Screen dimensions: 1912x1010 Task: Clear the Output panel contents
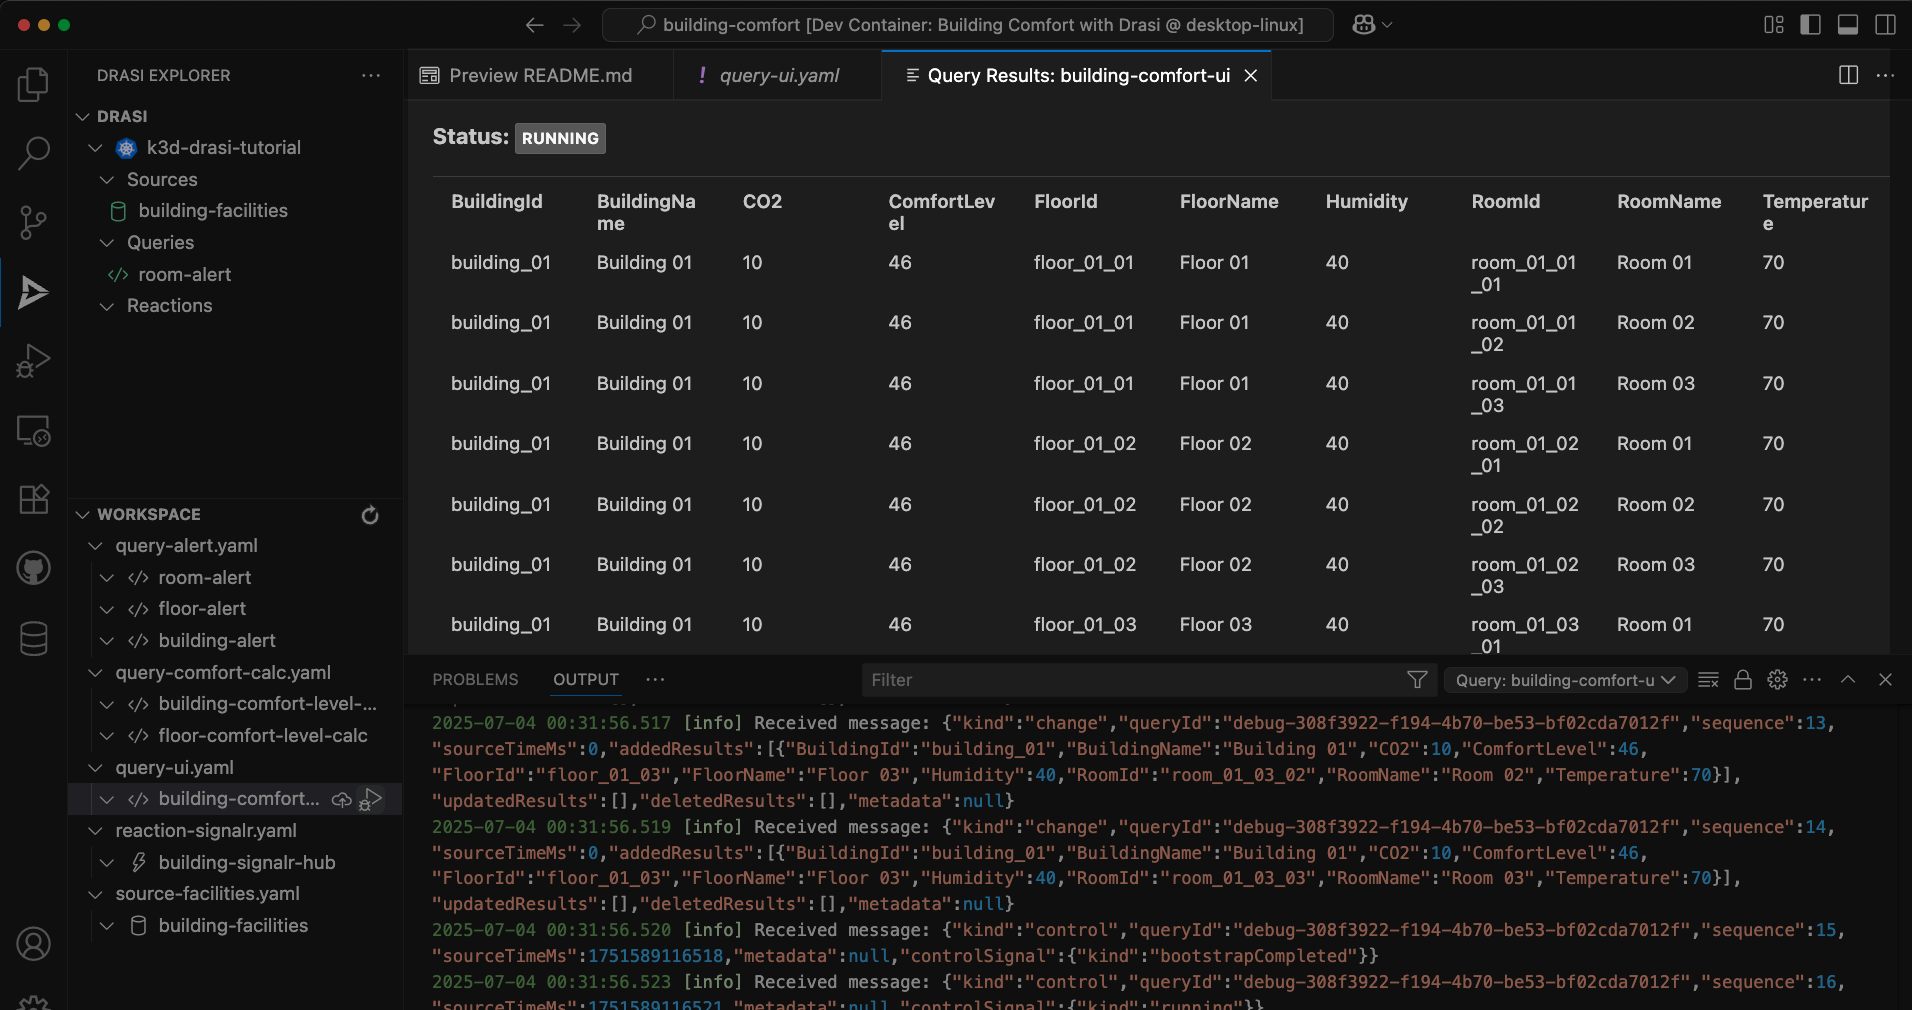click(1708, 680)
